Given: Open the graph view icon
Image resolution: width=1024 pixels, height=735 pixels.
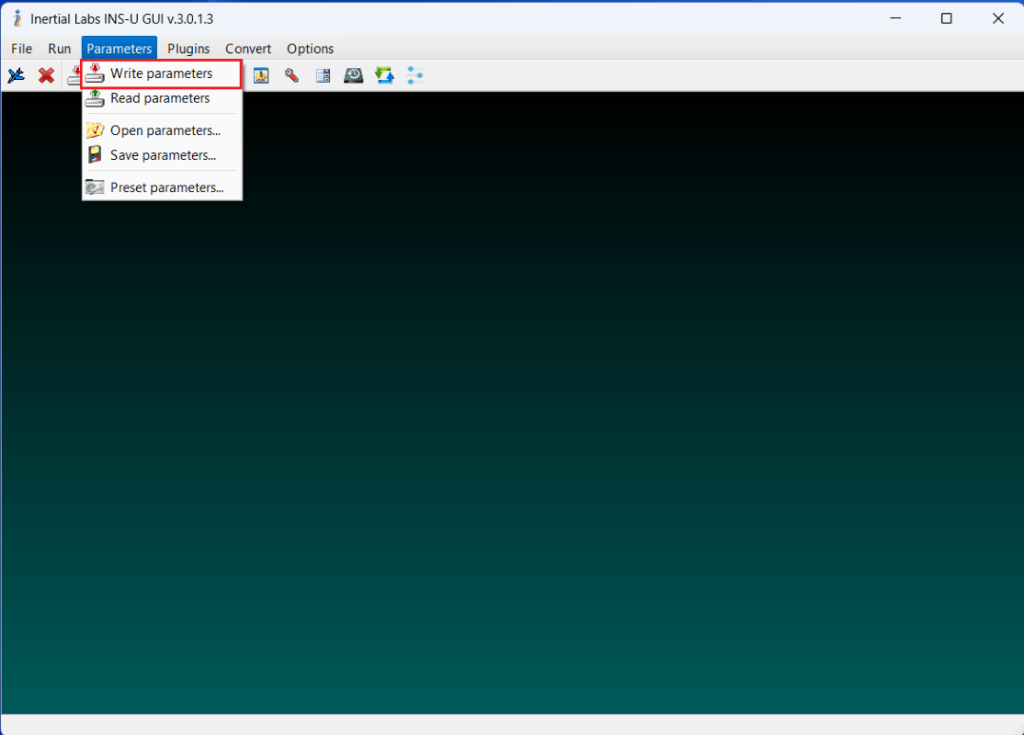Looking at the screenshot, I should pos(261,75).
